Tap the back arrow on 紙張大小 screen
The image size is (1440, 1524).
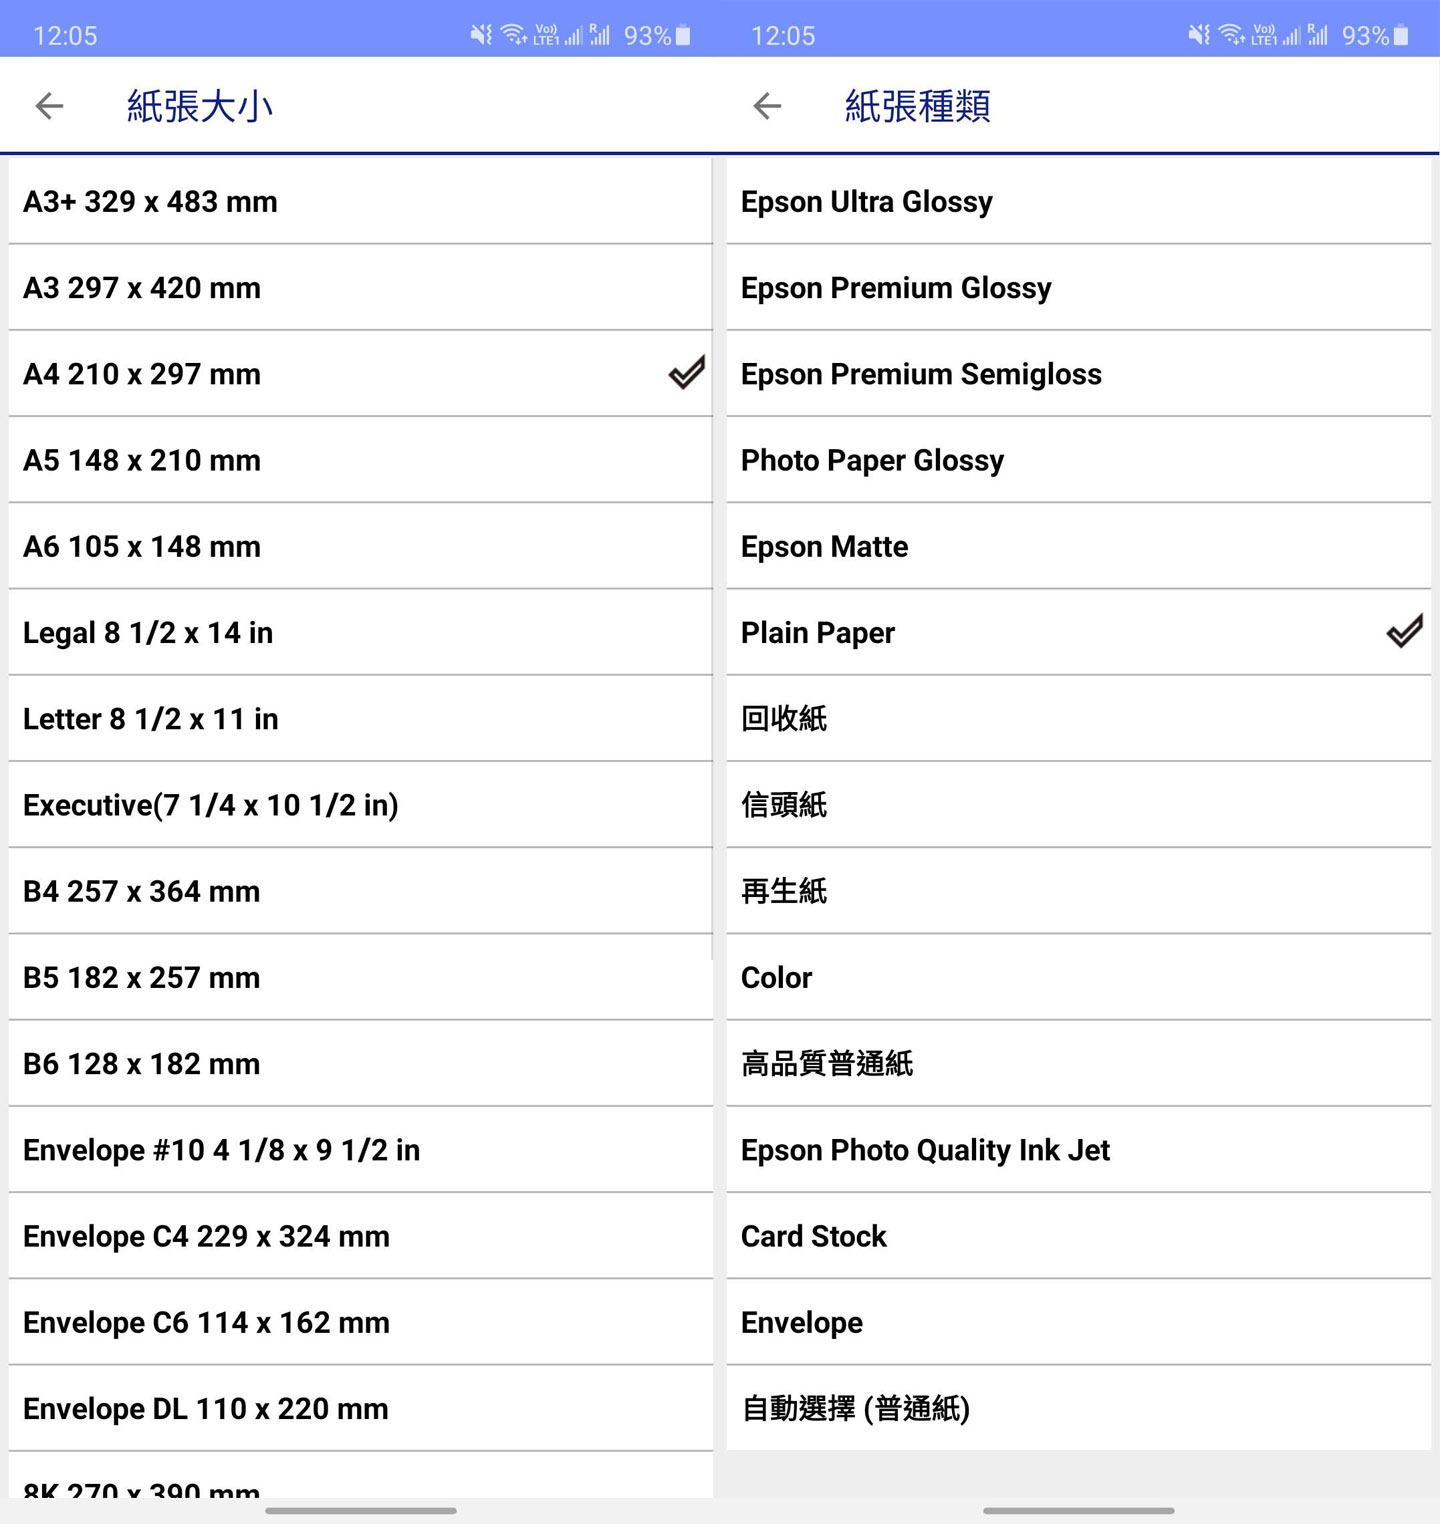pos(48,106)
